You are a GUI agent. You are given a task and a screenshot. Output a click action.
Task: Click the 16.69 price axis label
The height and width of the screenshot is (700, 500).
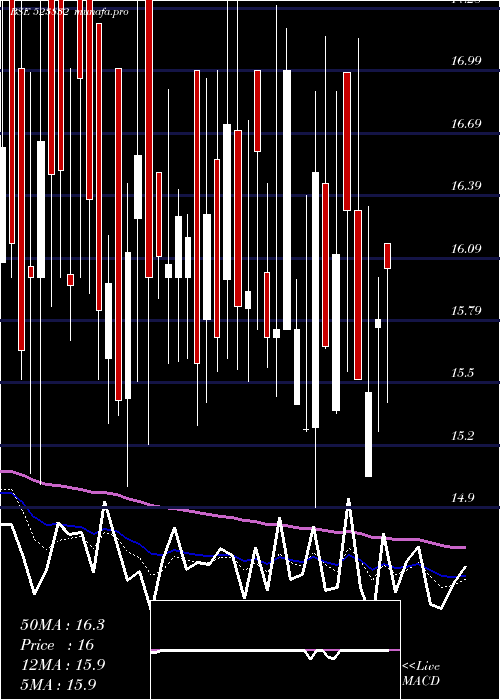point(466,123)
